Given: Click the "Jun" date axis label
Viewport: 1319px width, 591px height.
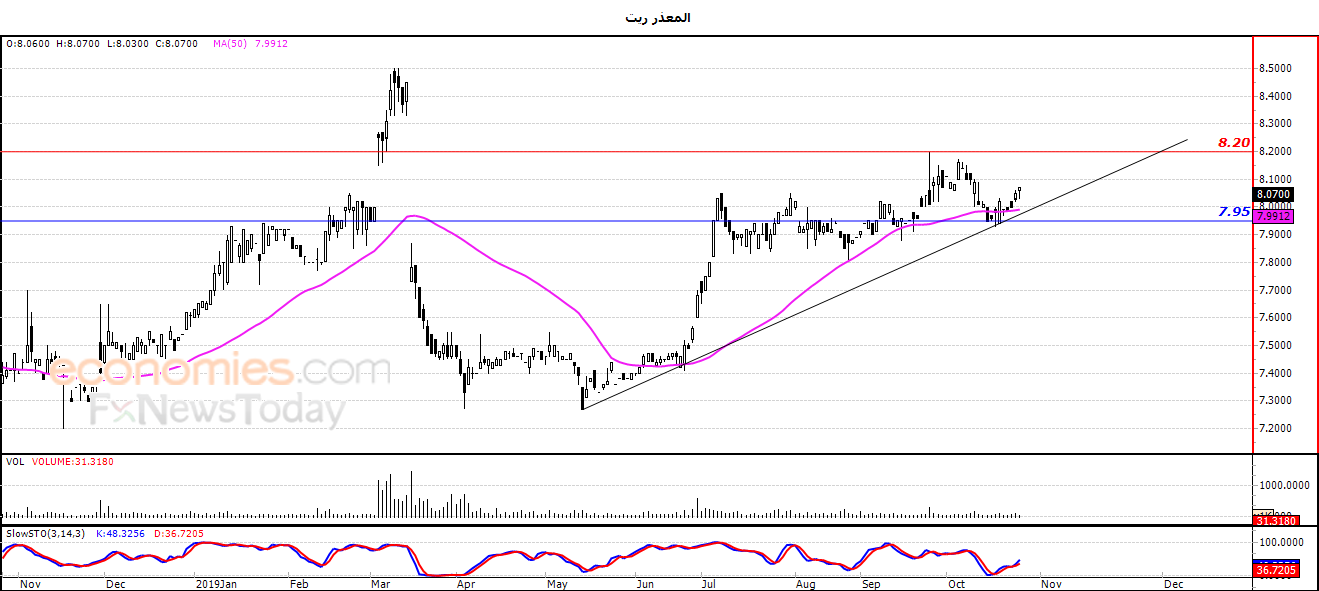Looking at the screenshot, I should point(645,583).
